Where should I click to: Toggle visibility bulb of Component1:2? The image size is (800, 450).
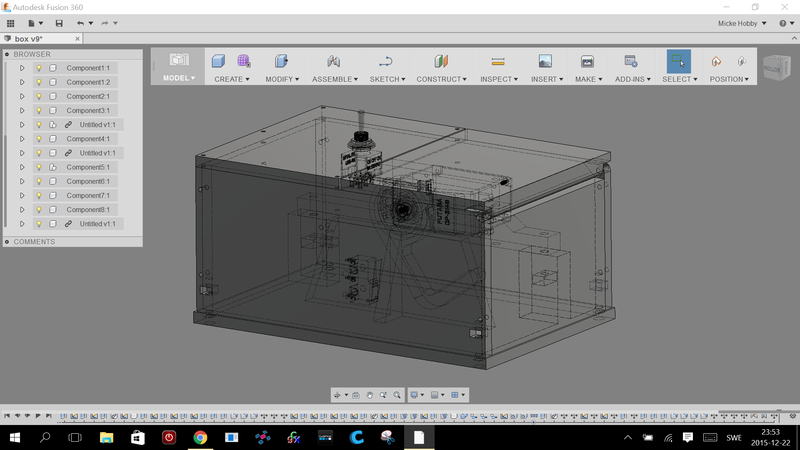click(x=39, y=82)
